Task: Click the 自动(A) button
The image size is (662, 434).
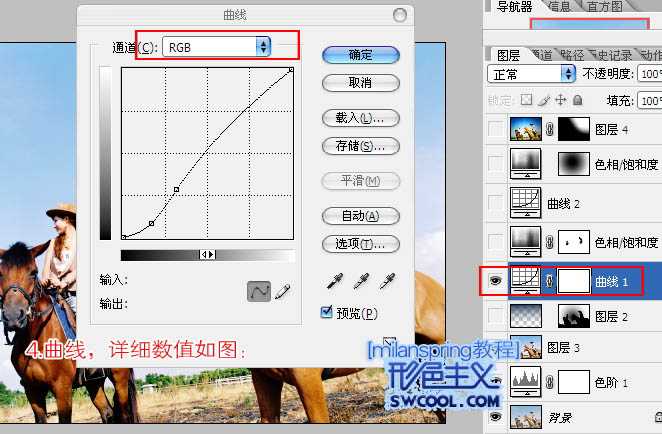Action: (361, 216)
